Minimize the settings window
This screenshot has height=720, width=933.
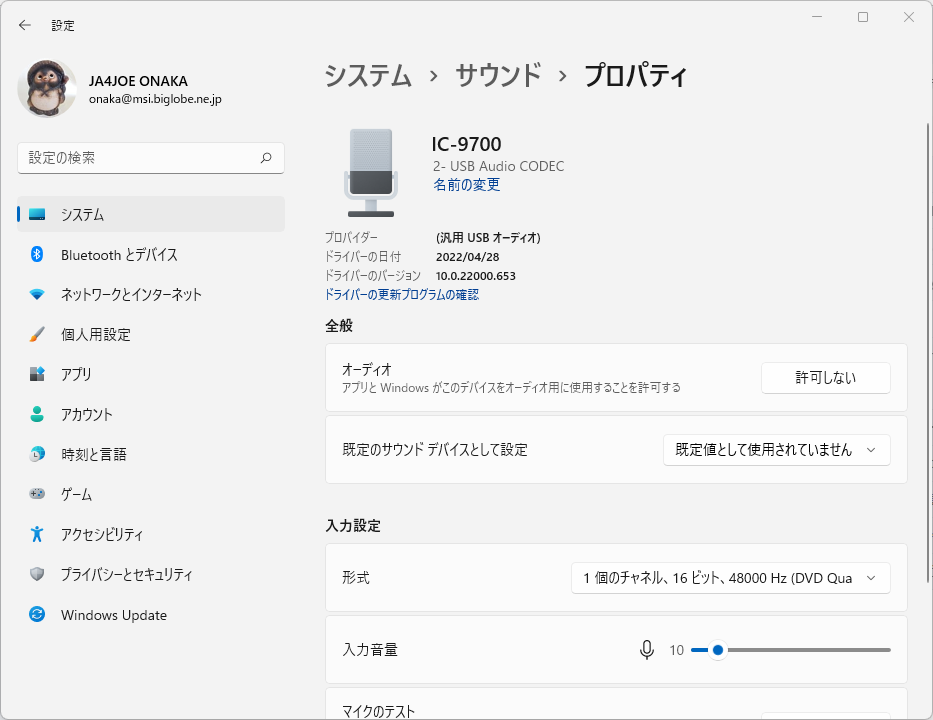(817, 17)
